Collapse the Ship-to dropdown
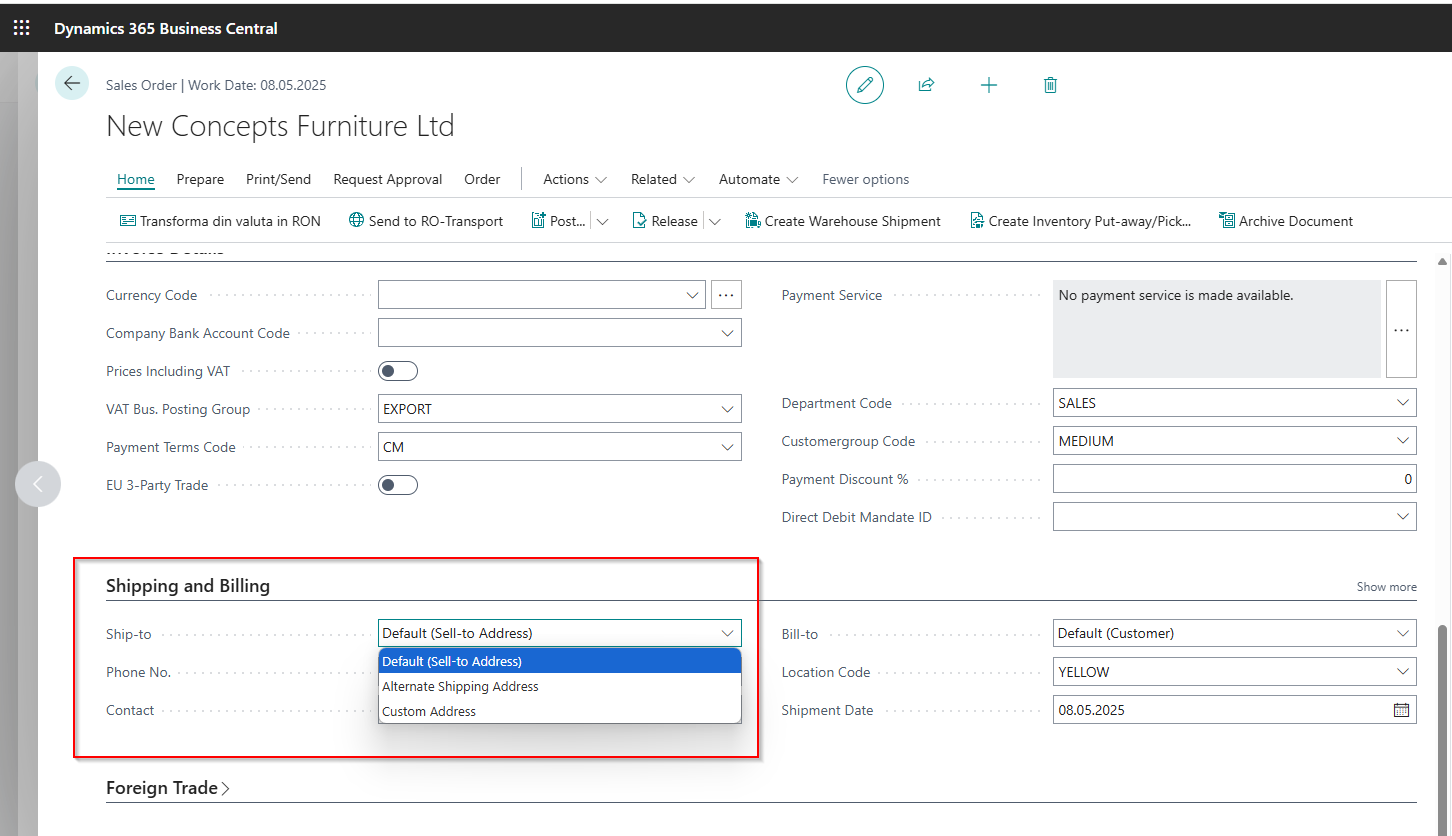Screen dimensions: 1452x836 tap(728, 633)
